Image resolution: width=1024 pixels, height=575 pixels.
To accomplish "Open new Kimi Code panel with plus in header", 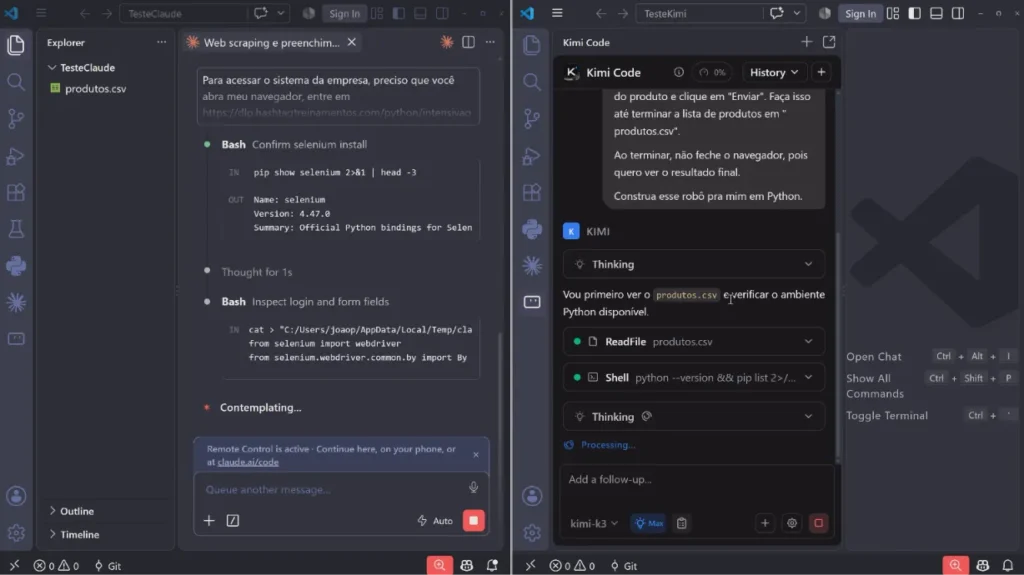I will (807, 42).
